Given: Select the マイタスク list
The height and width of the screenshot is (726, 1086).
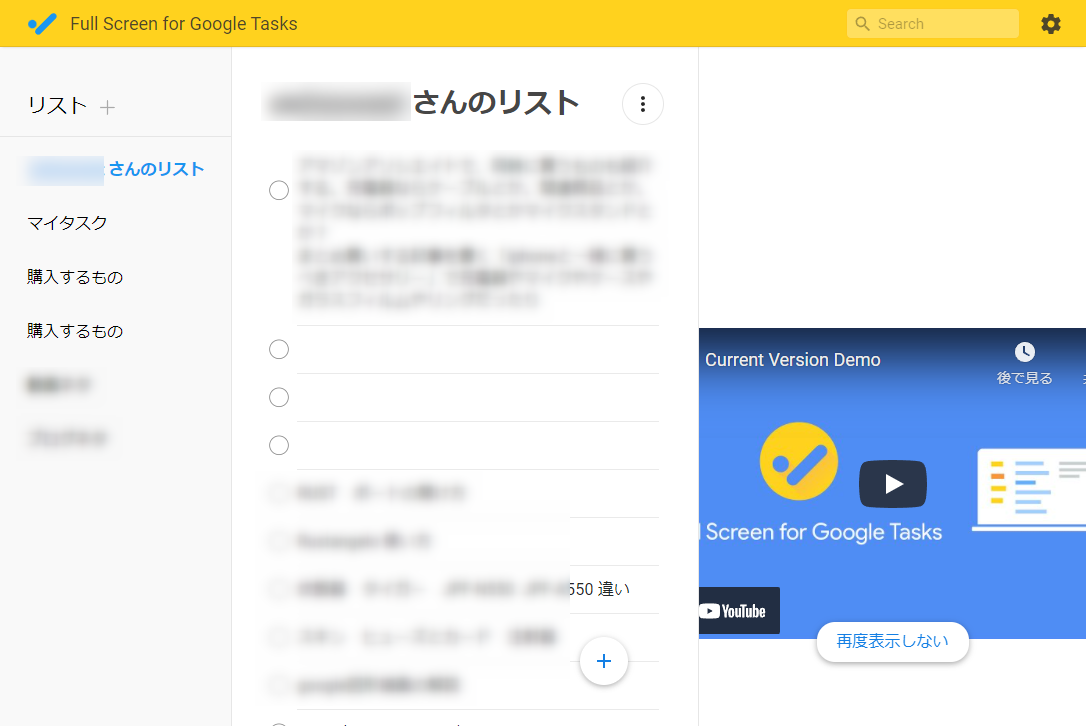Looking at the screenshot, I should coord(67,223).
